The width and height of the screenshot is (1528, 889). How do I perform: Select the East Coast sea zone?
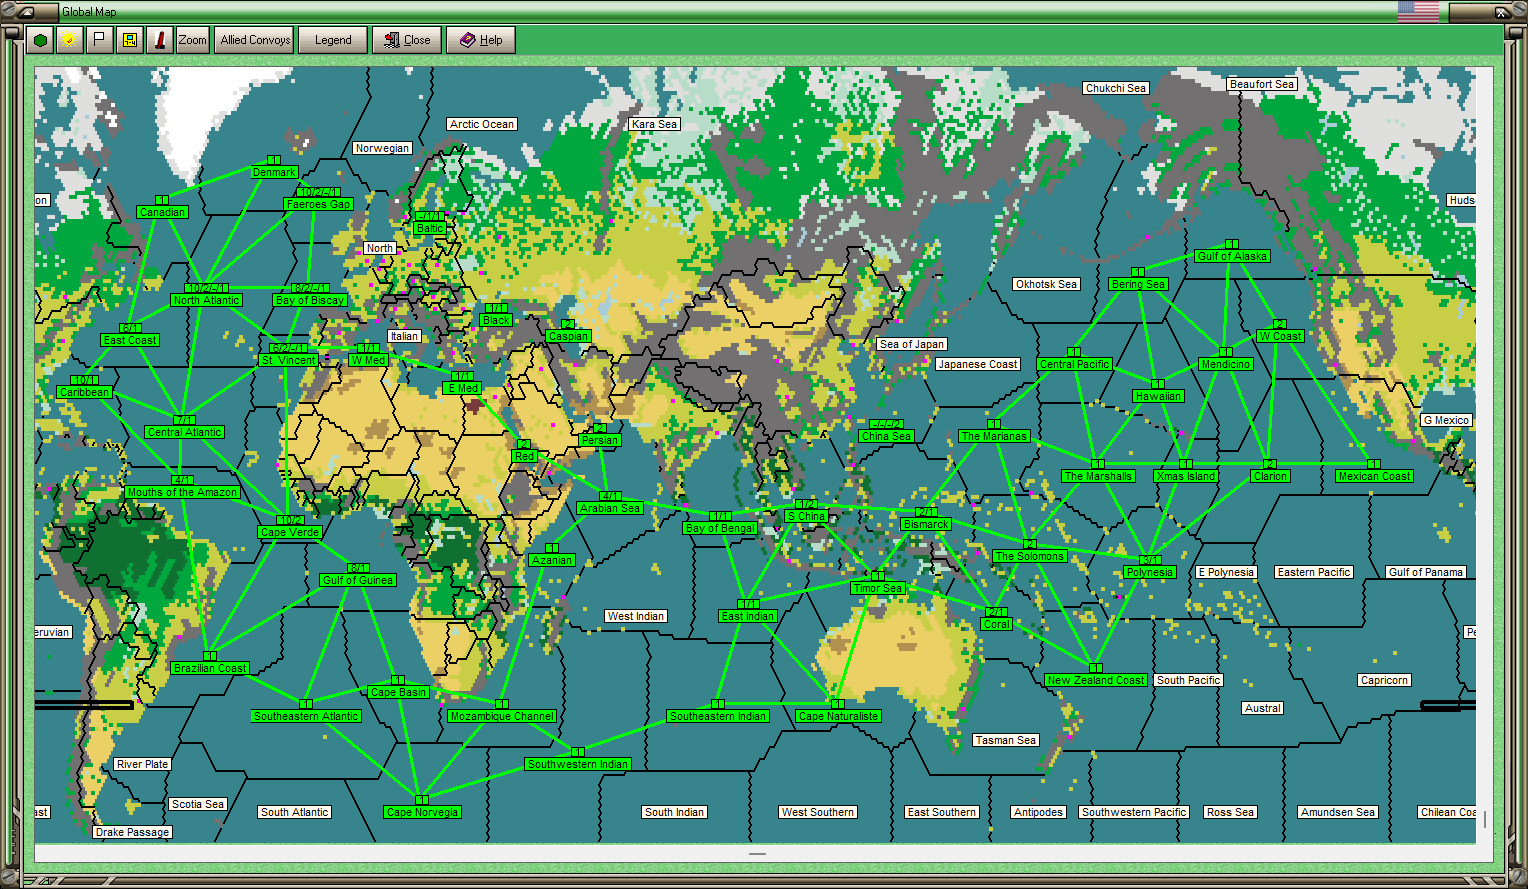point(130,340)
